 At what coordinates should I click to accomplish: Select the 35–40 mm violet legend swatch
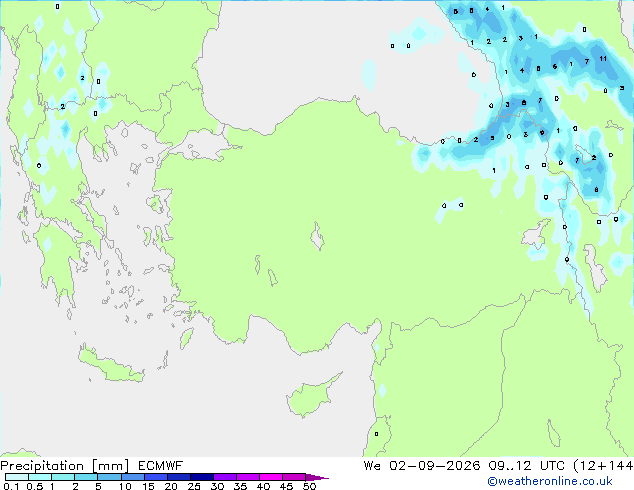point(247,477)
